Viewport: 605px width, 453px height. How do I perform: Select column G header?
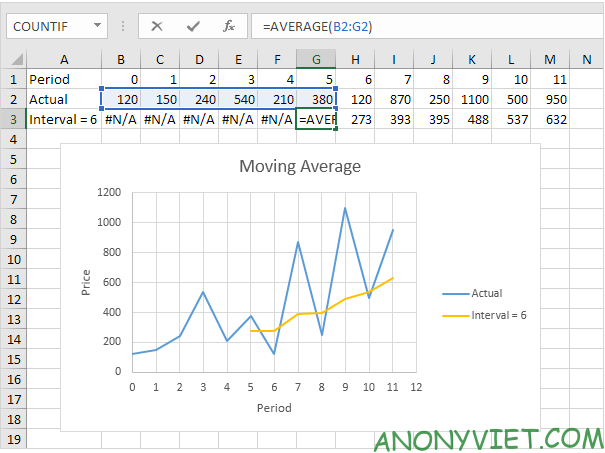tap(316, 59)
